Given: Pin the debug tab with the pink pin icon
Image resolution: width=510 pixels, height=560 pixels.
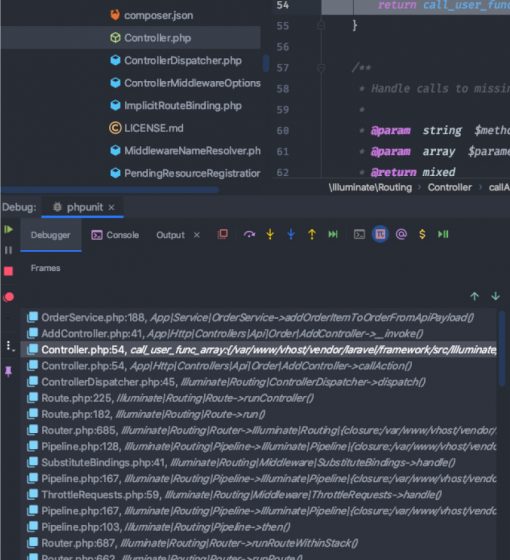Looking at the screenshot, I should (8, 371).
